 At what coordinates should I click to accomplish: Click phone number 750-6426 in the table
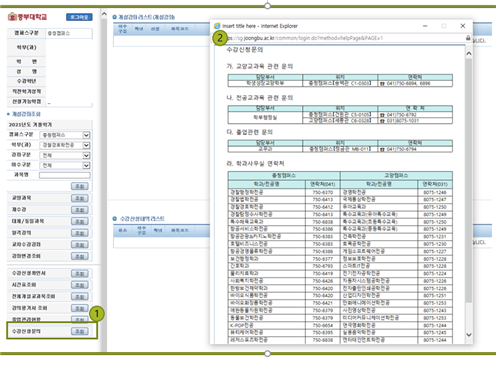coord(323,281)
